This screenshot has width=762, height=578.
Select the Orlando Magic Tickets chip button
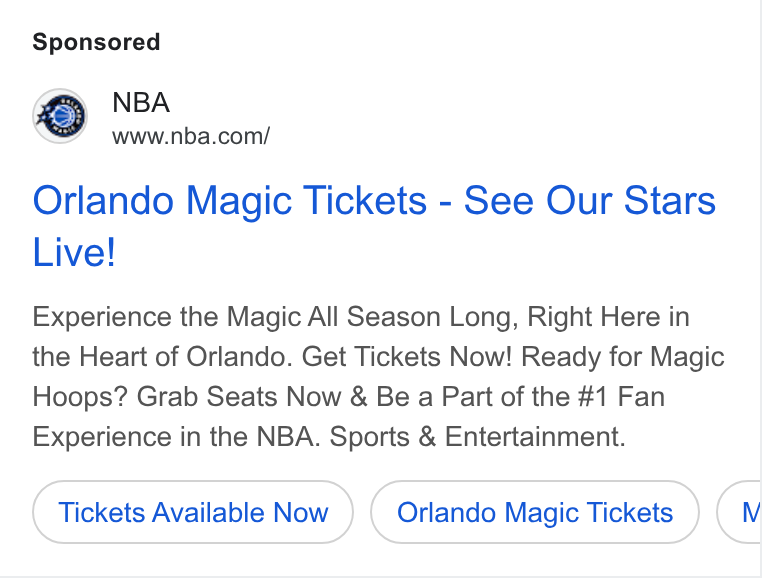535,512
